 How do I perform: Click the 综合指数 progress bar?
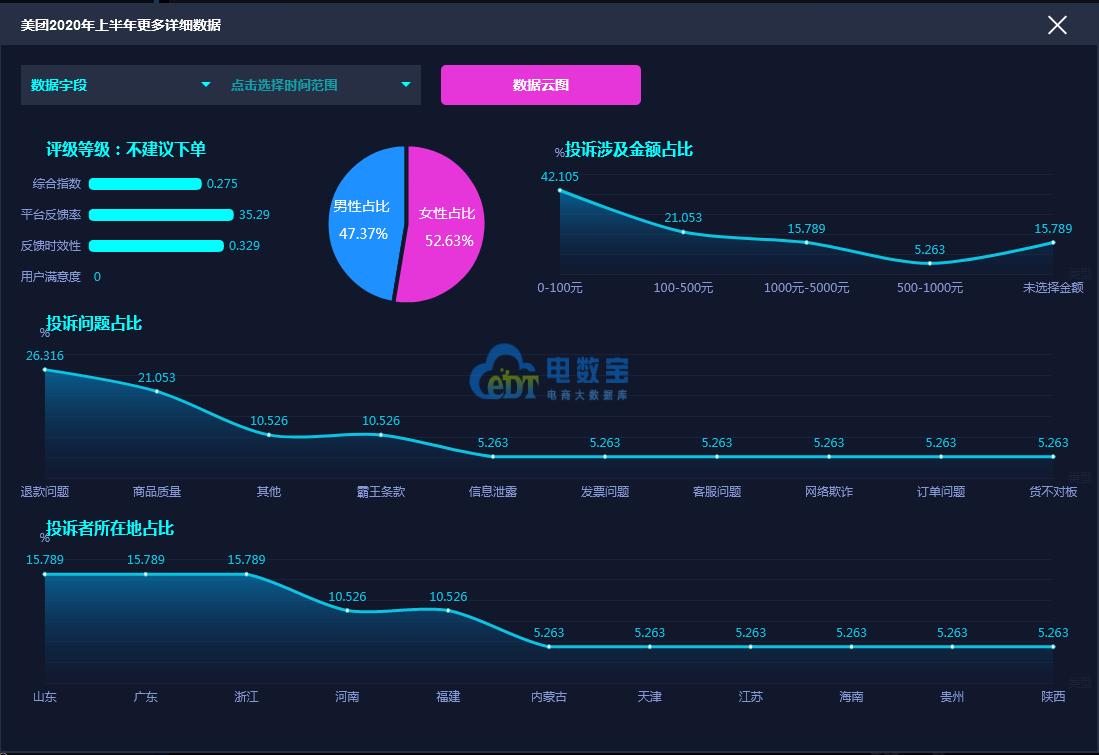[x=144, y=184]
